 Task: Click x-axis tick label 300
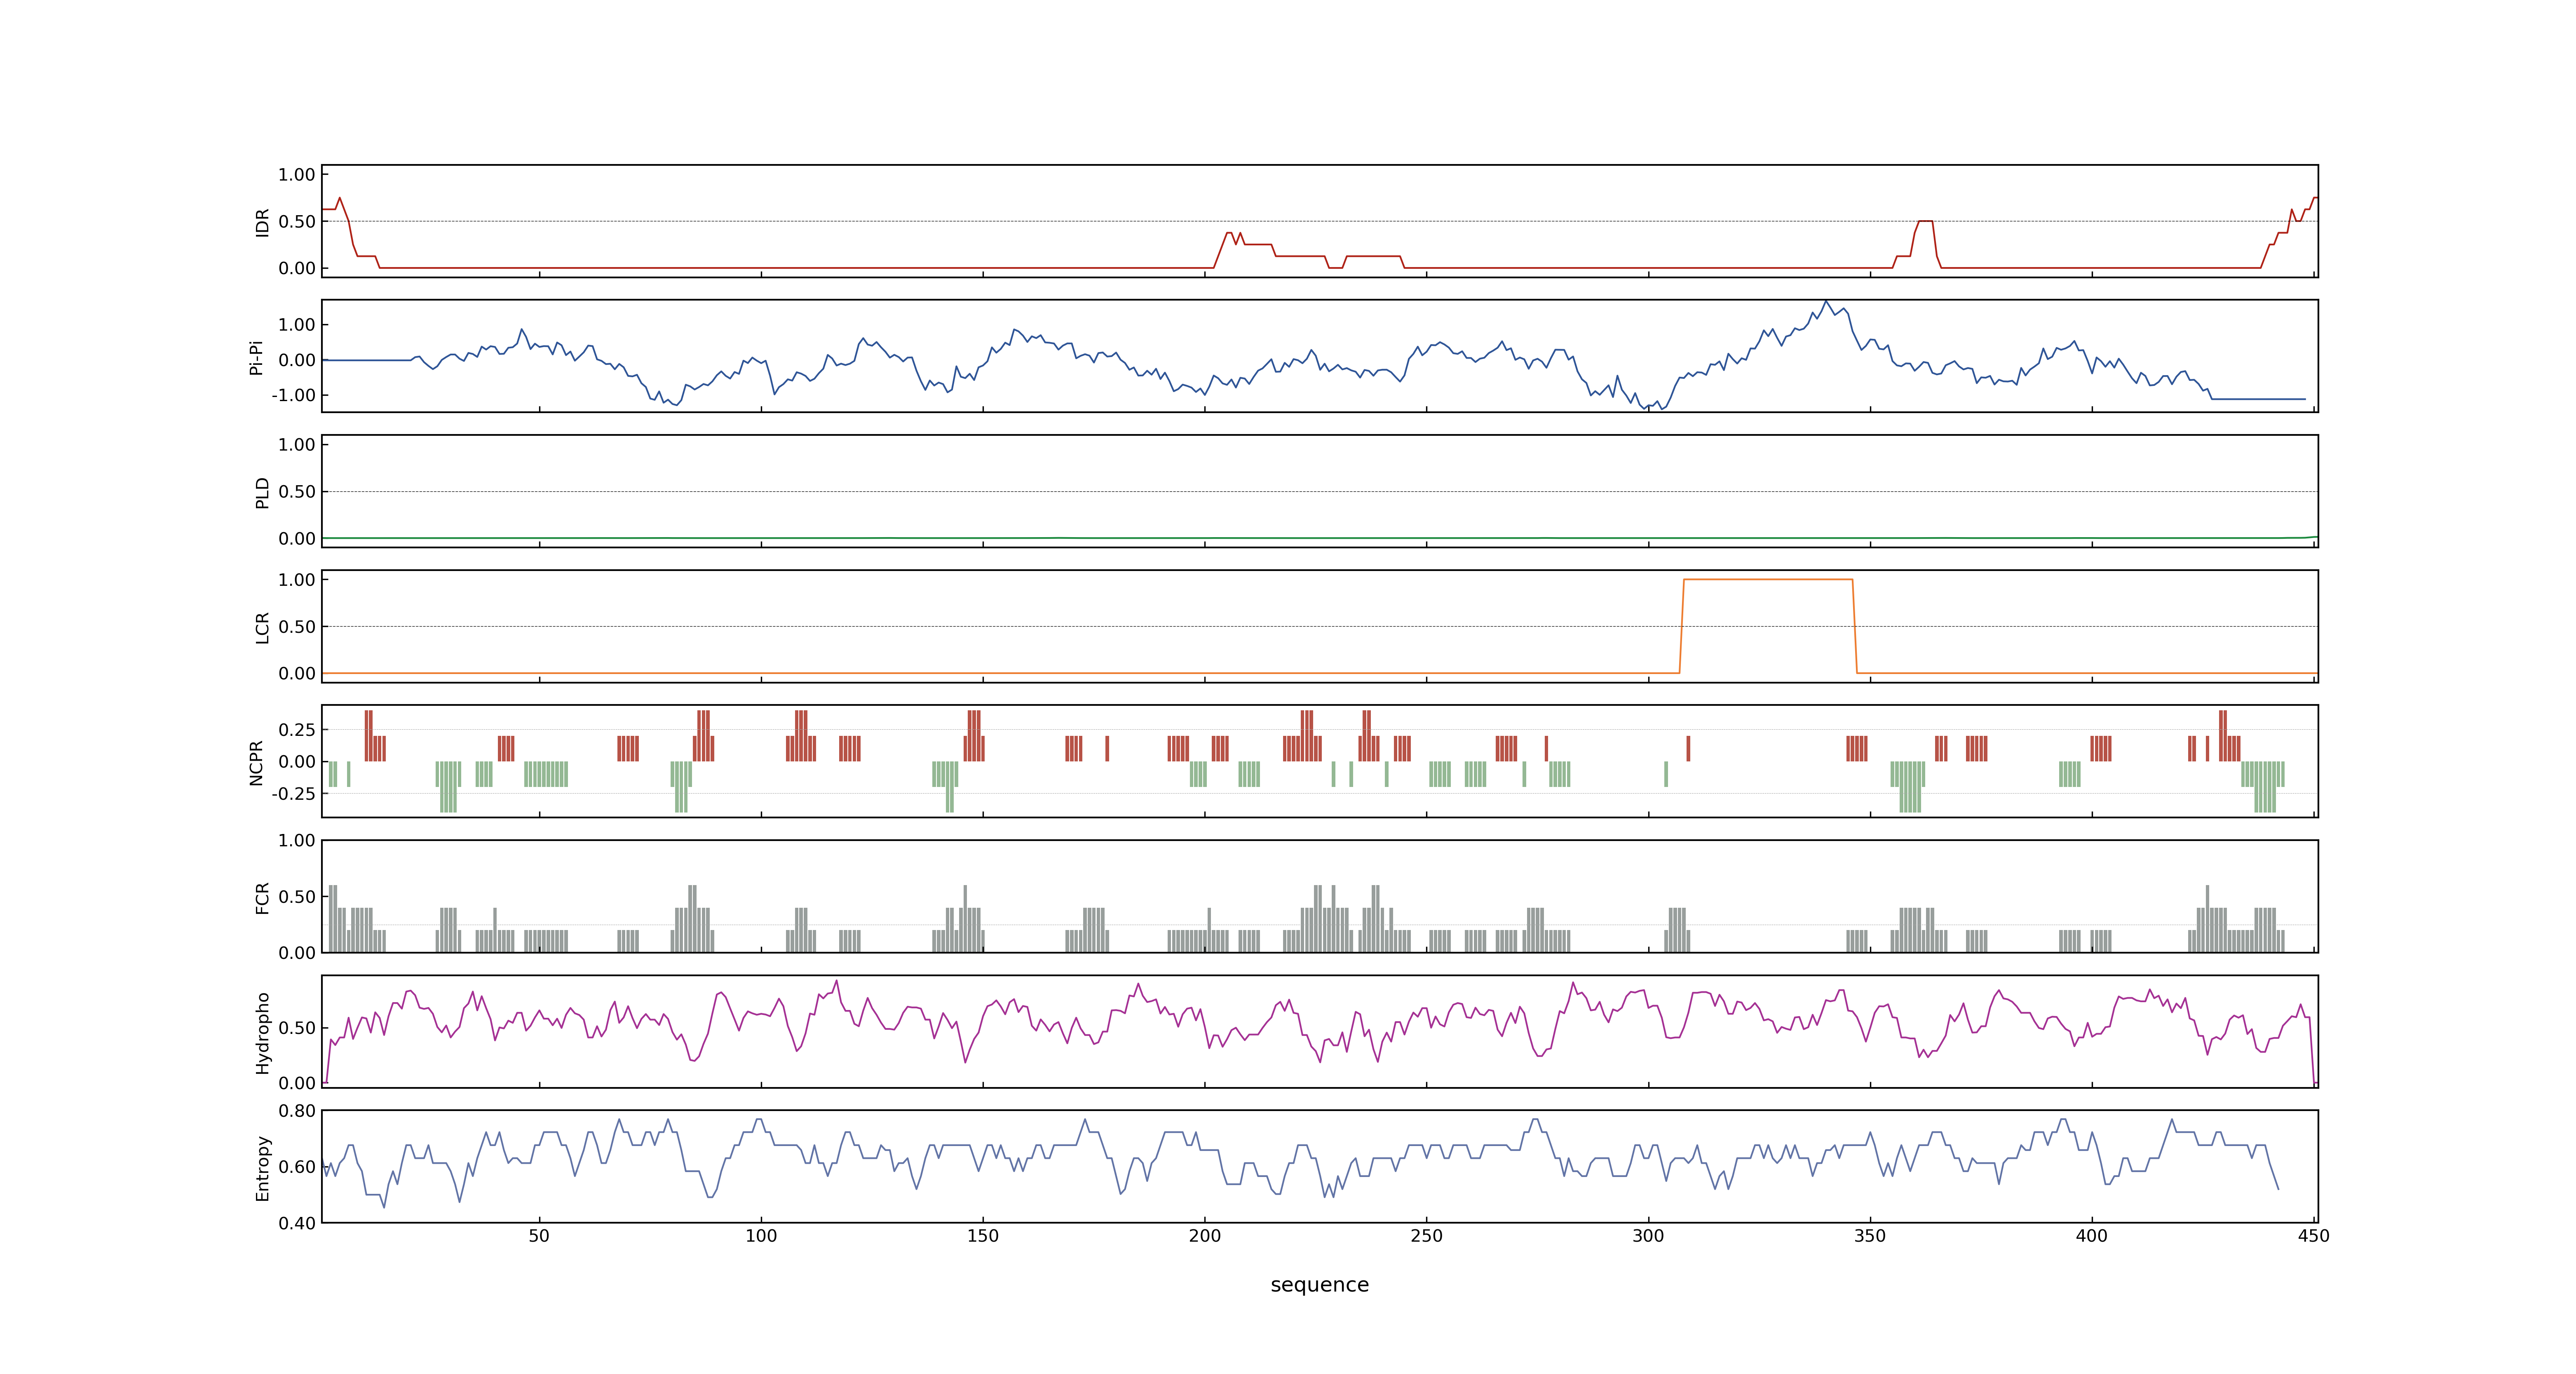[x=1648, y=1236]
